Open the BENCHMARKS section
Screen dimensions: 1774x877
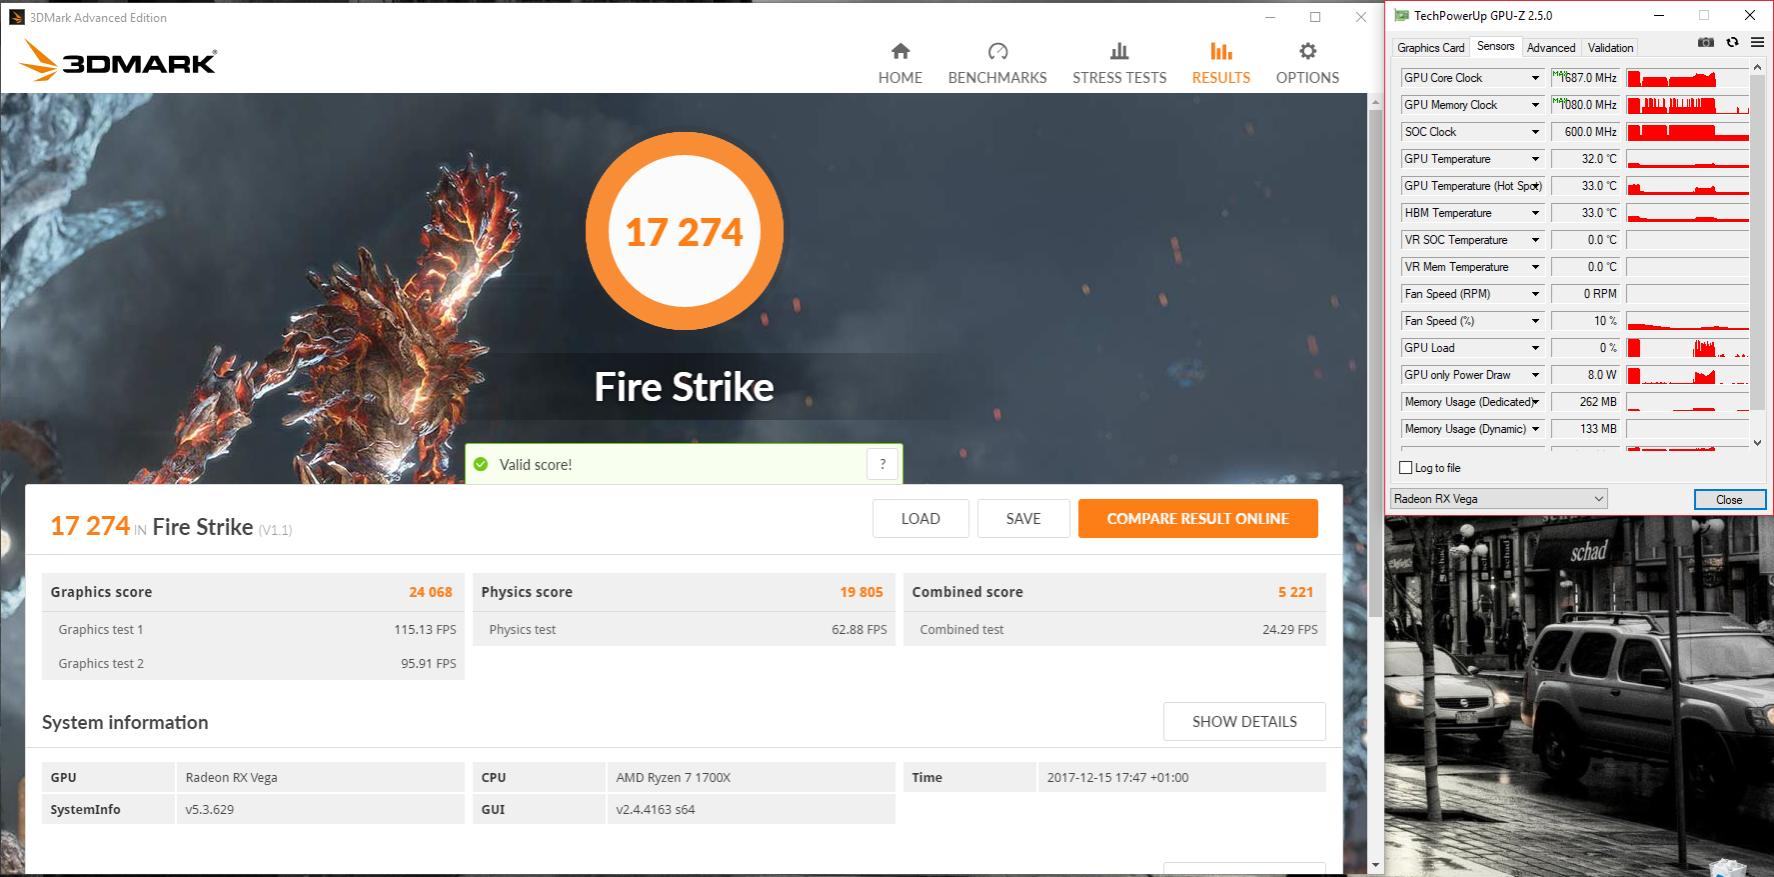[x=997, y=63]
